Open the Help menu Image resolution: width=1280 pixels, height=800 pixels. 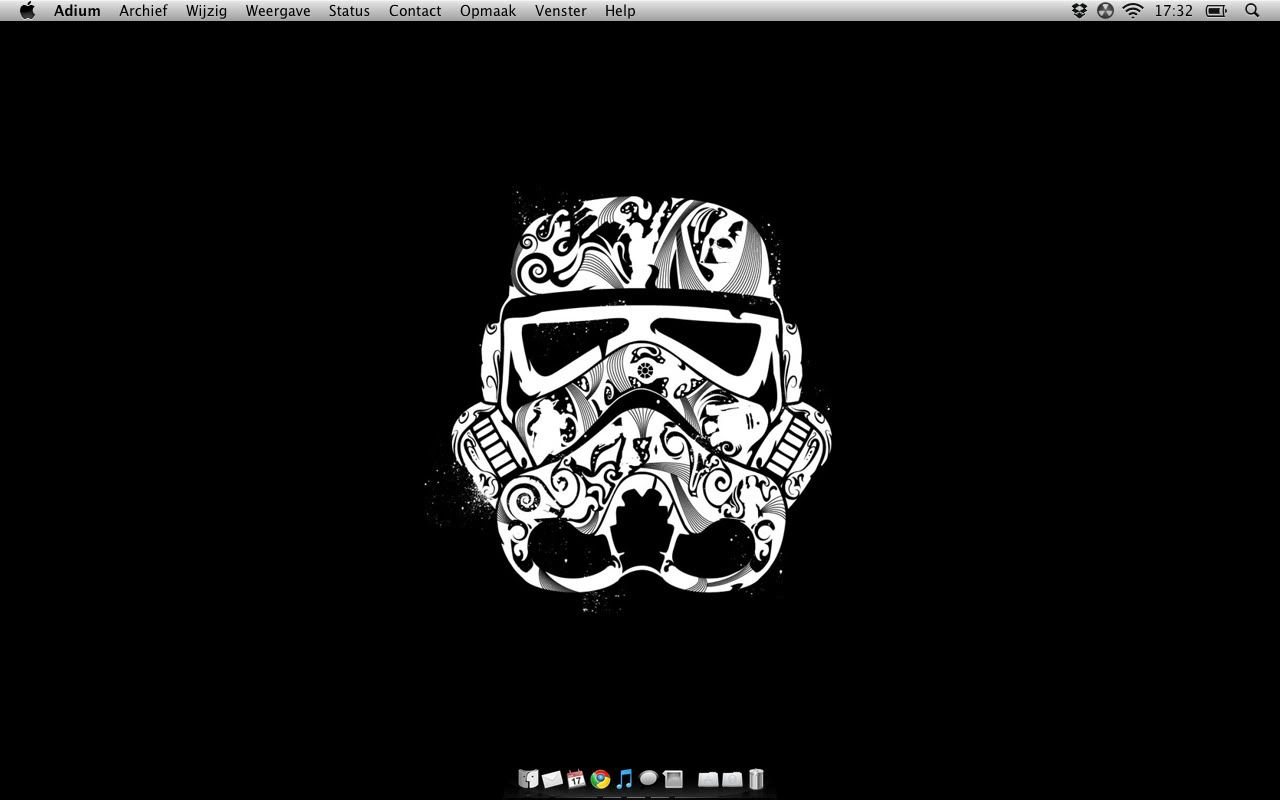point(620,11)
